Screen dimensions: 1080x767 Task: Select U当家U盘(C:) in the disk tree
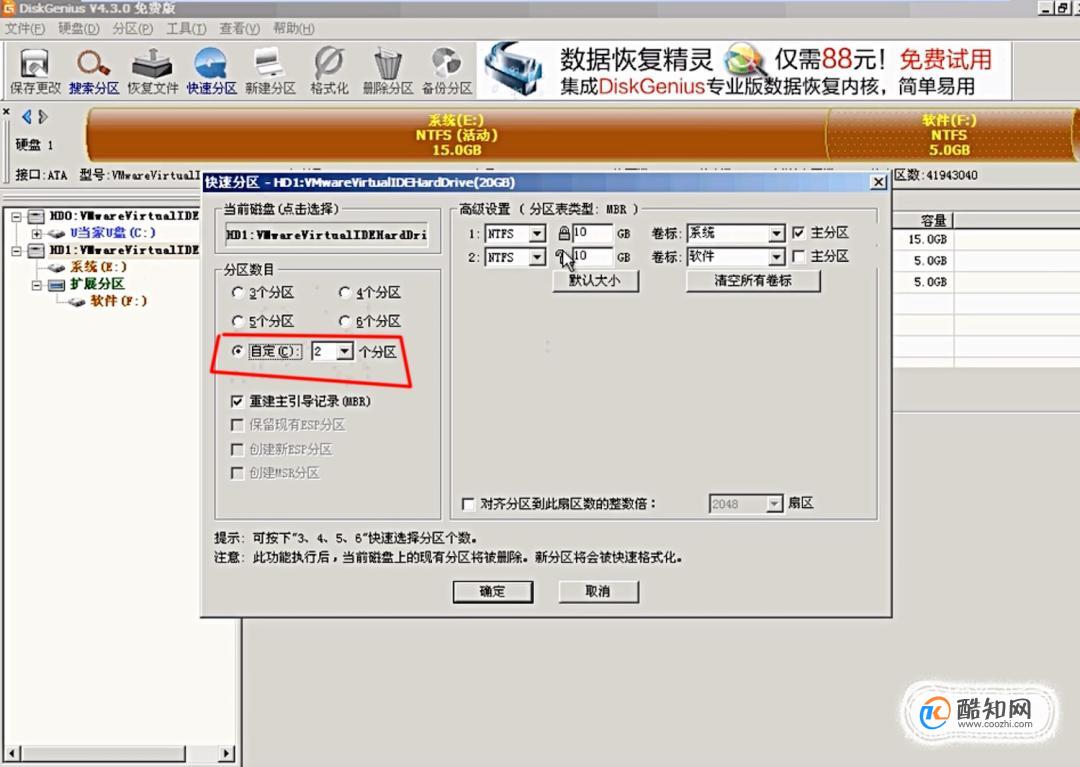click(x=112, y=233)
